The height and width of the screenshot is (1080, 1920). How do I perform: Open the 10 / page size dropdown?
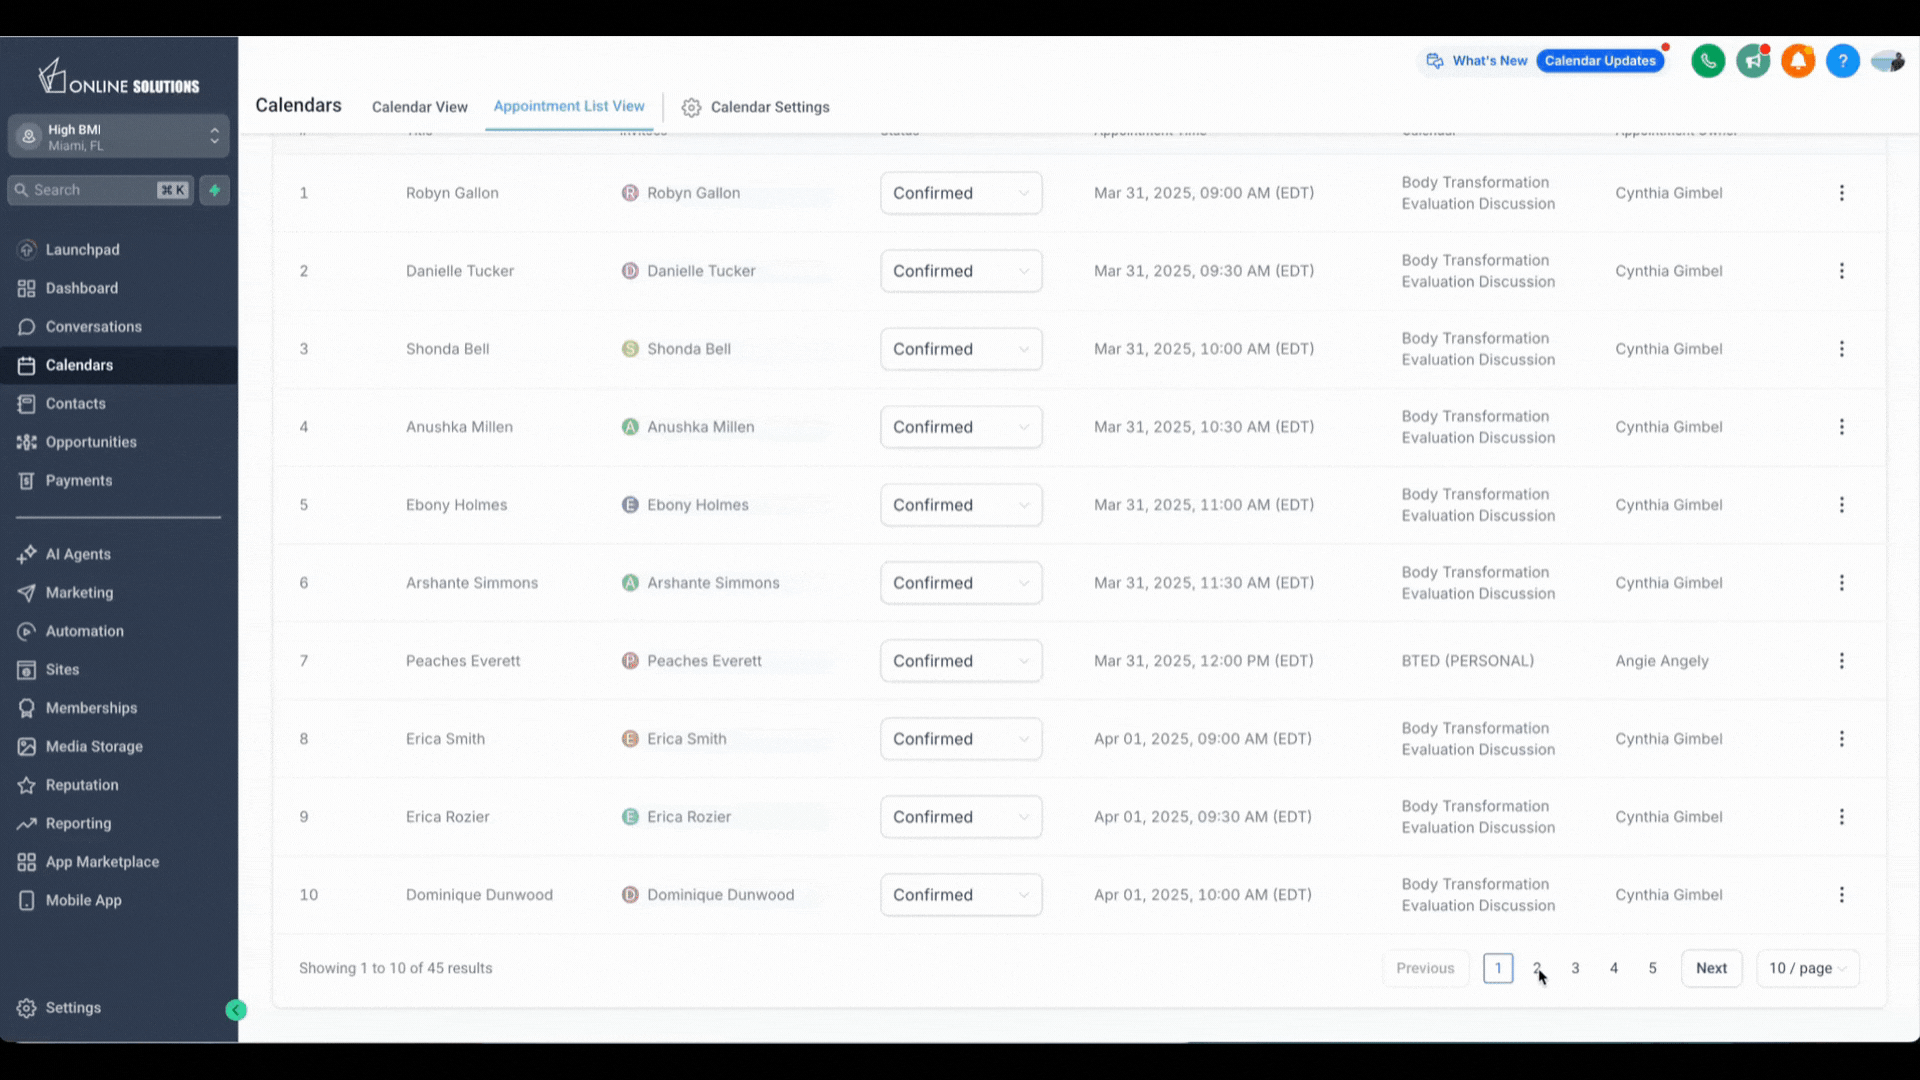[1808, 968]
